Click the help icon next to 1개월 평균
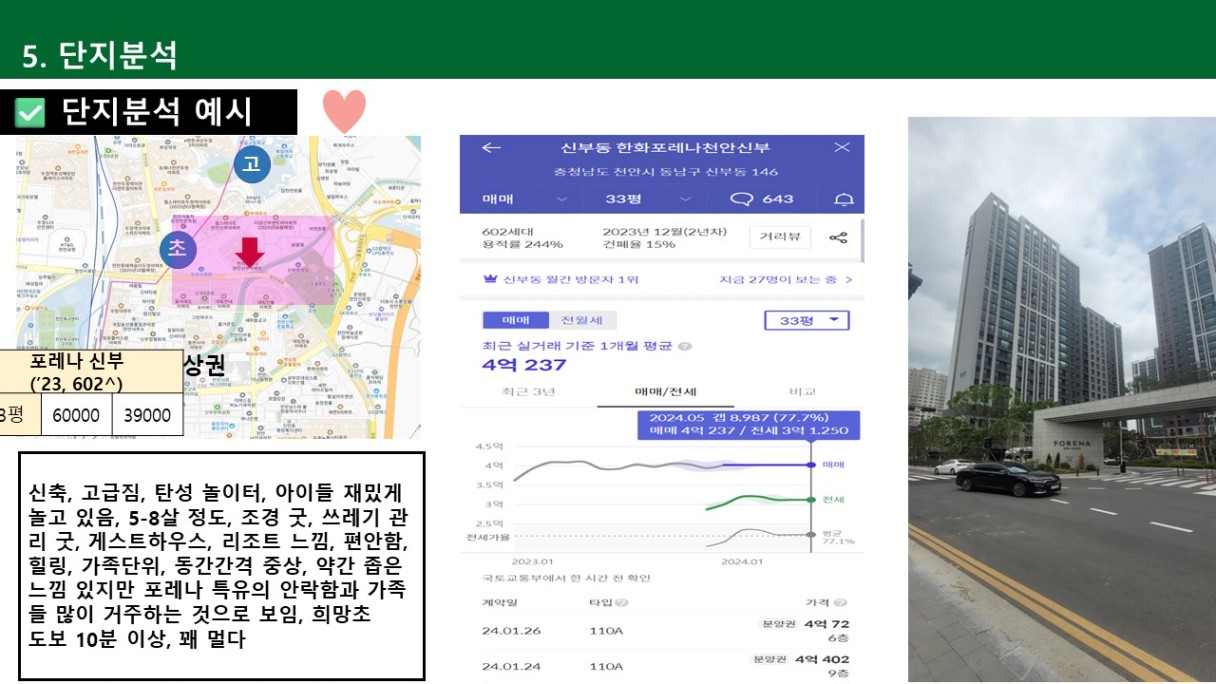This screenshot has height=684, width=1216. click(685, 346)
